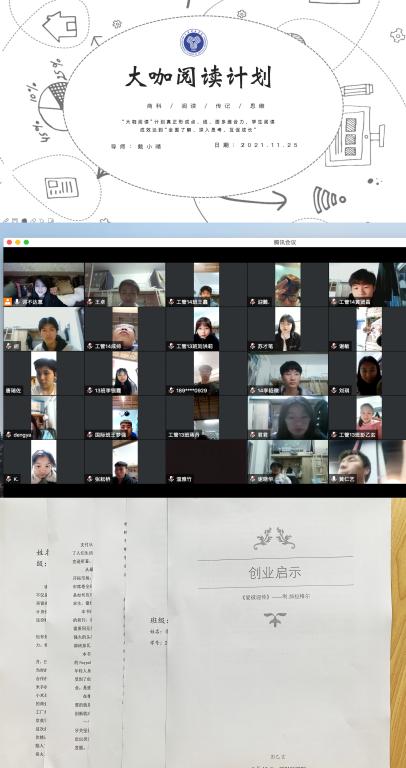
Task: Click the yellow minimize button of meeting window
Action: pyautogui.click(x=18, y=242)
